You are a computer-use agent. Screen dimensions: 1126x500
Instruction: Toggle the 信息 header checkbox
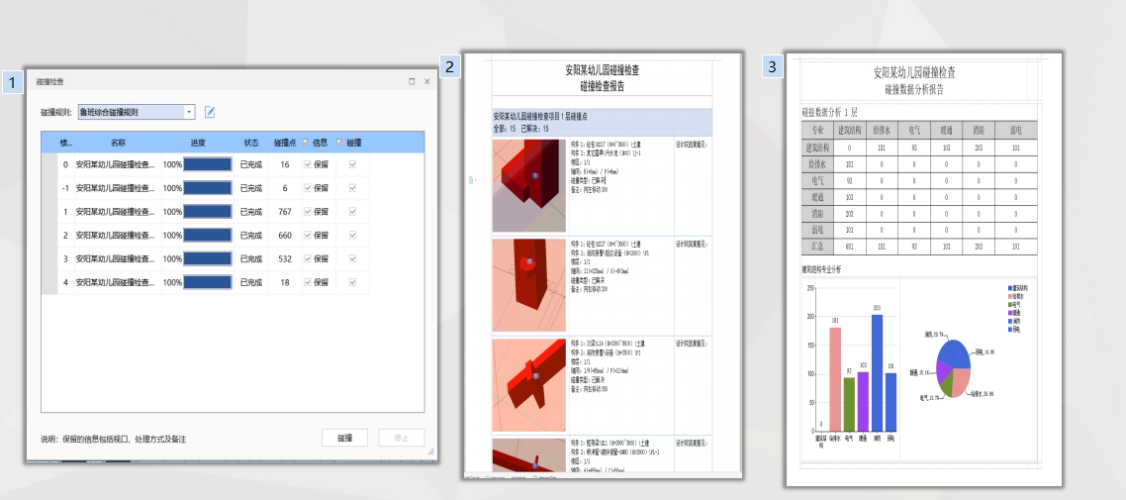coord(307,142)
